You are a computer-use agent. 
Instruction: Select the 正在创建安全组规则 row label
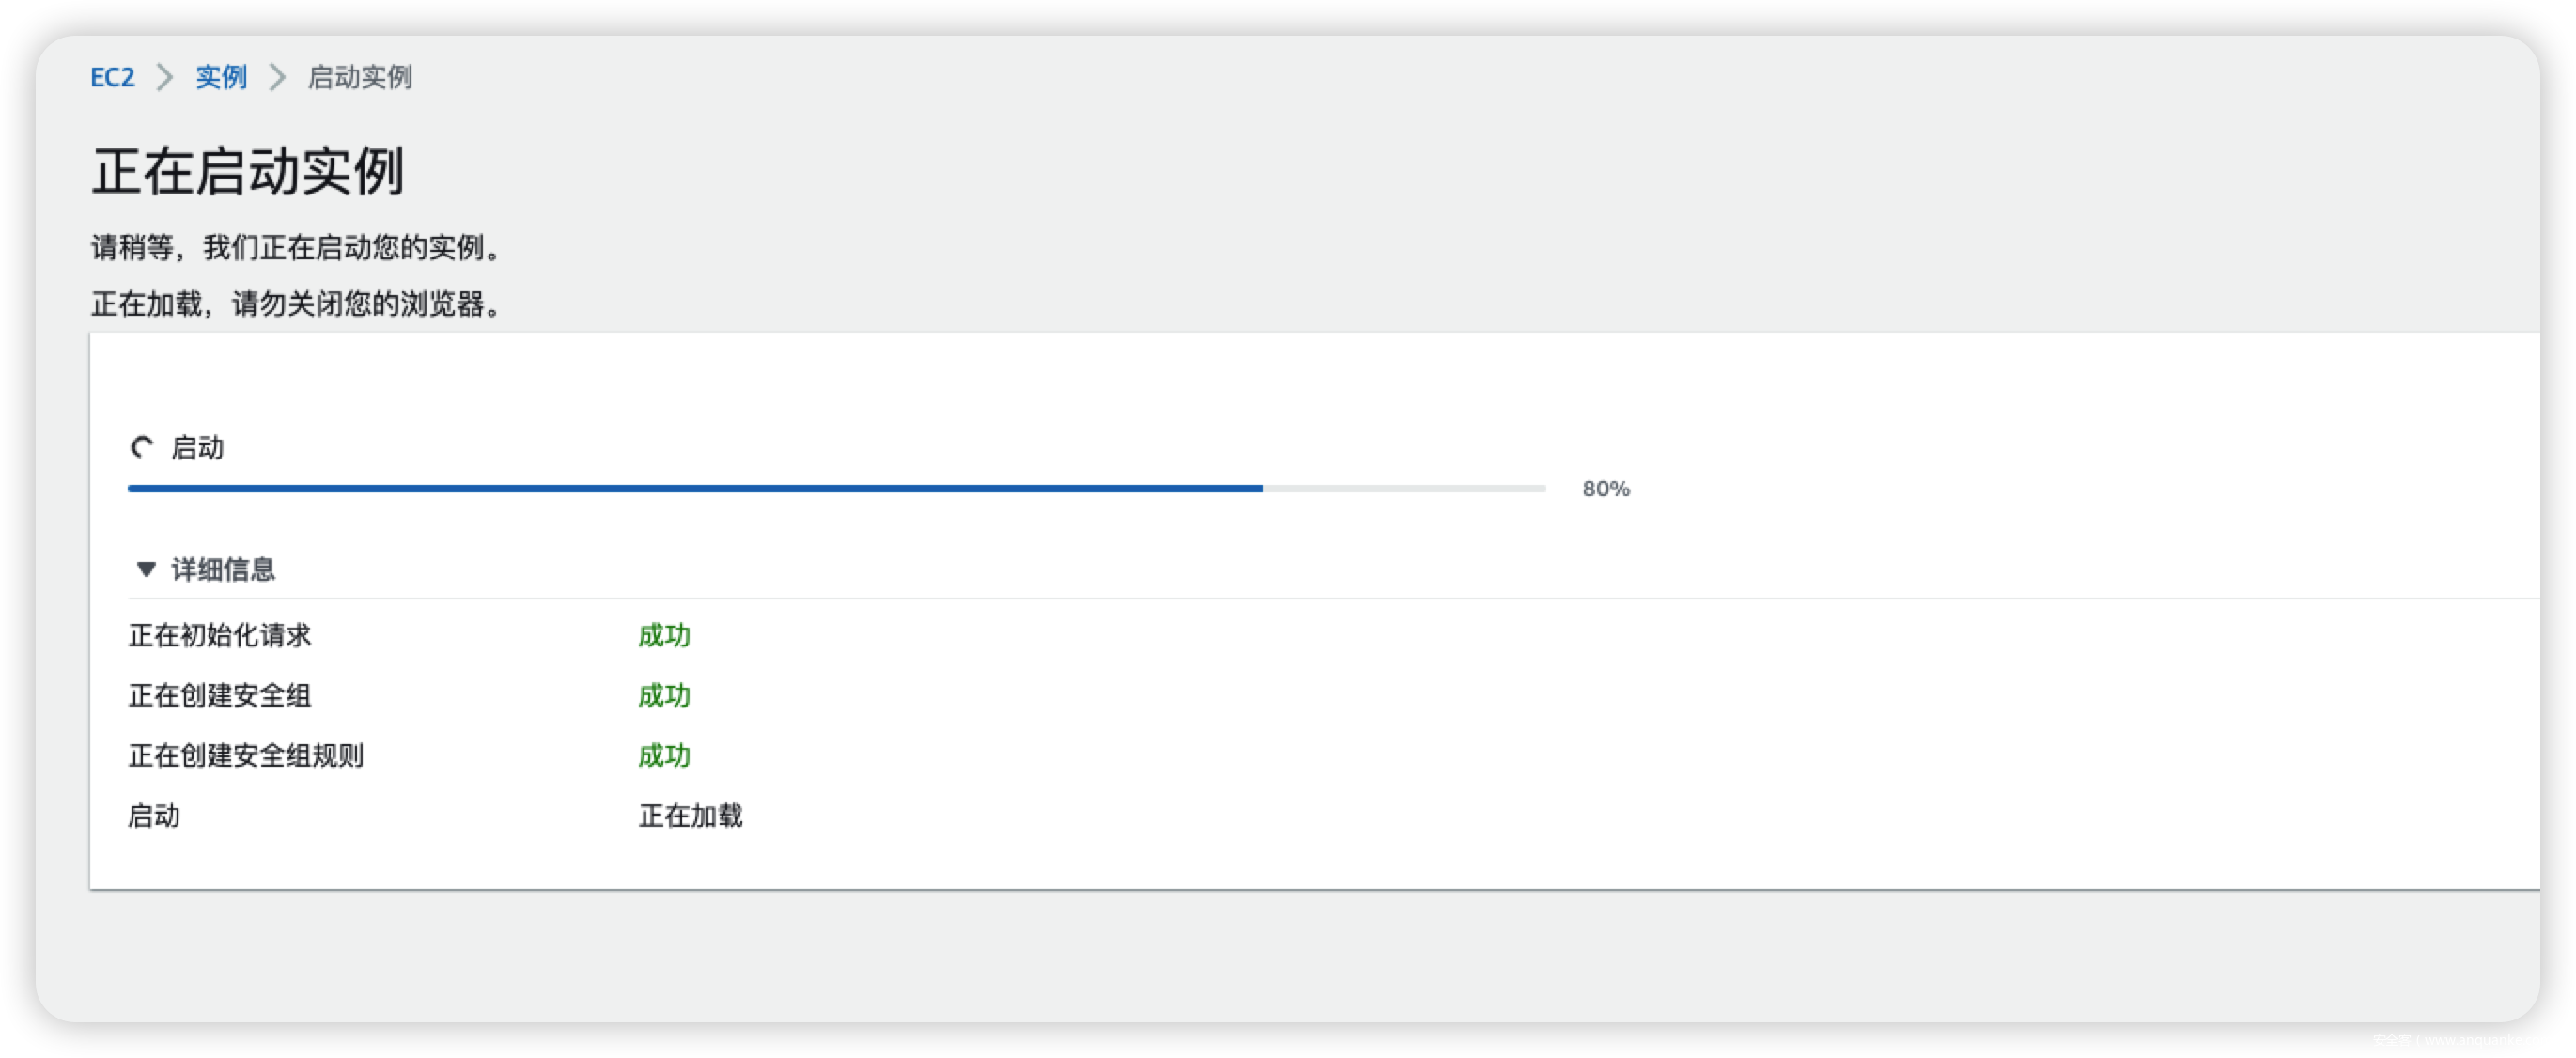pos(246,755)
